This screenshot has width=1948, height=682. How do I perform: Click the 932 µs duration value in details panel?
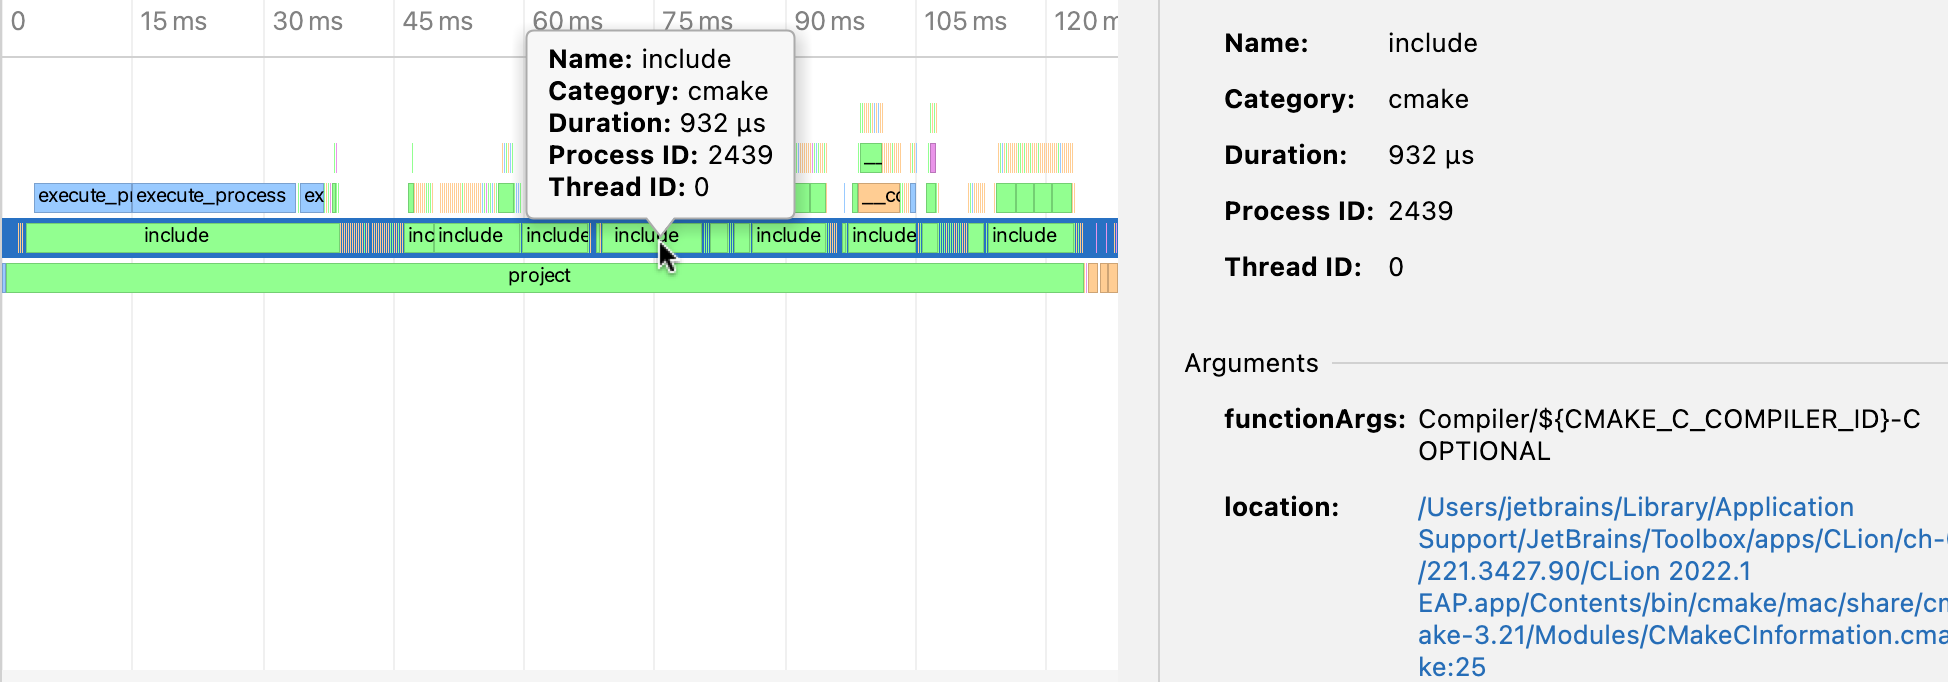tap(1430, 155)
